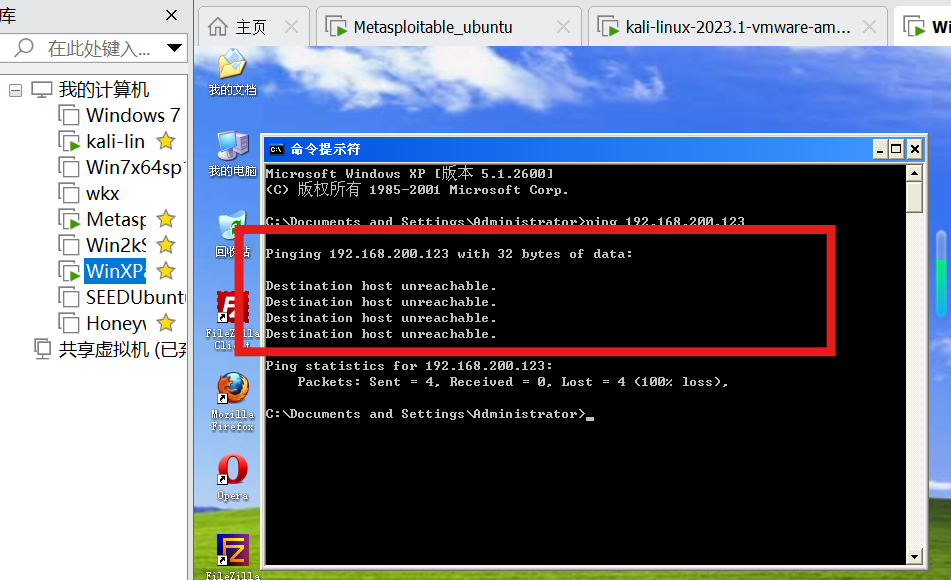
Task: Click the Windows 7 VM icon
Action: pyautogui.click(x=69, y=115)
